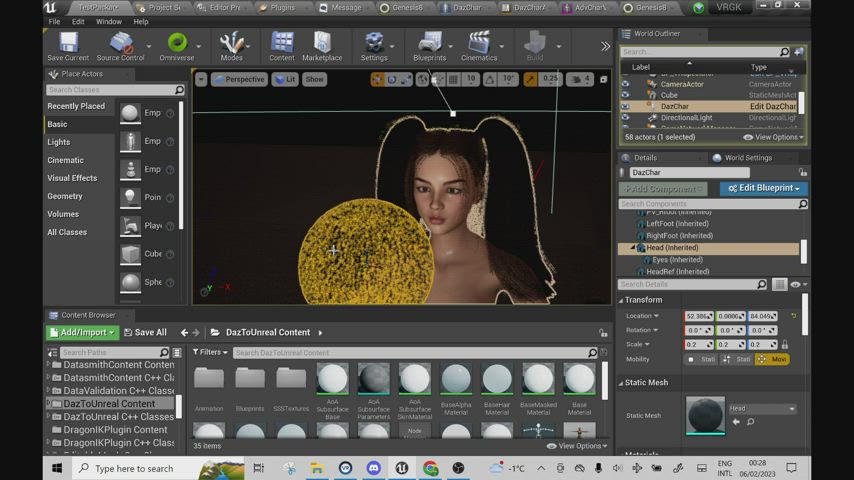Click the Edit DazChar link in the outliner
The width and height of the screenshot is (854, 480).
tap(772, 106)
